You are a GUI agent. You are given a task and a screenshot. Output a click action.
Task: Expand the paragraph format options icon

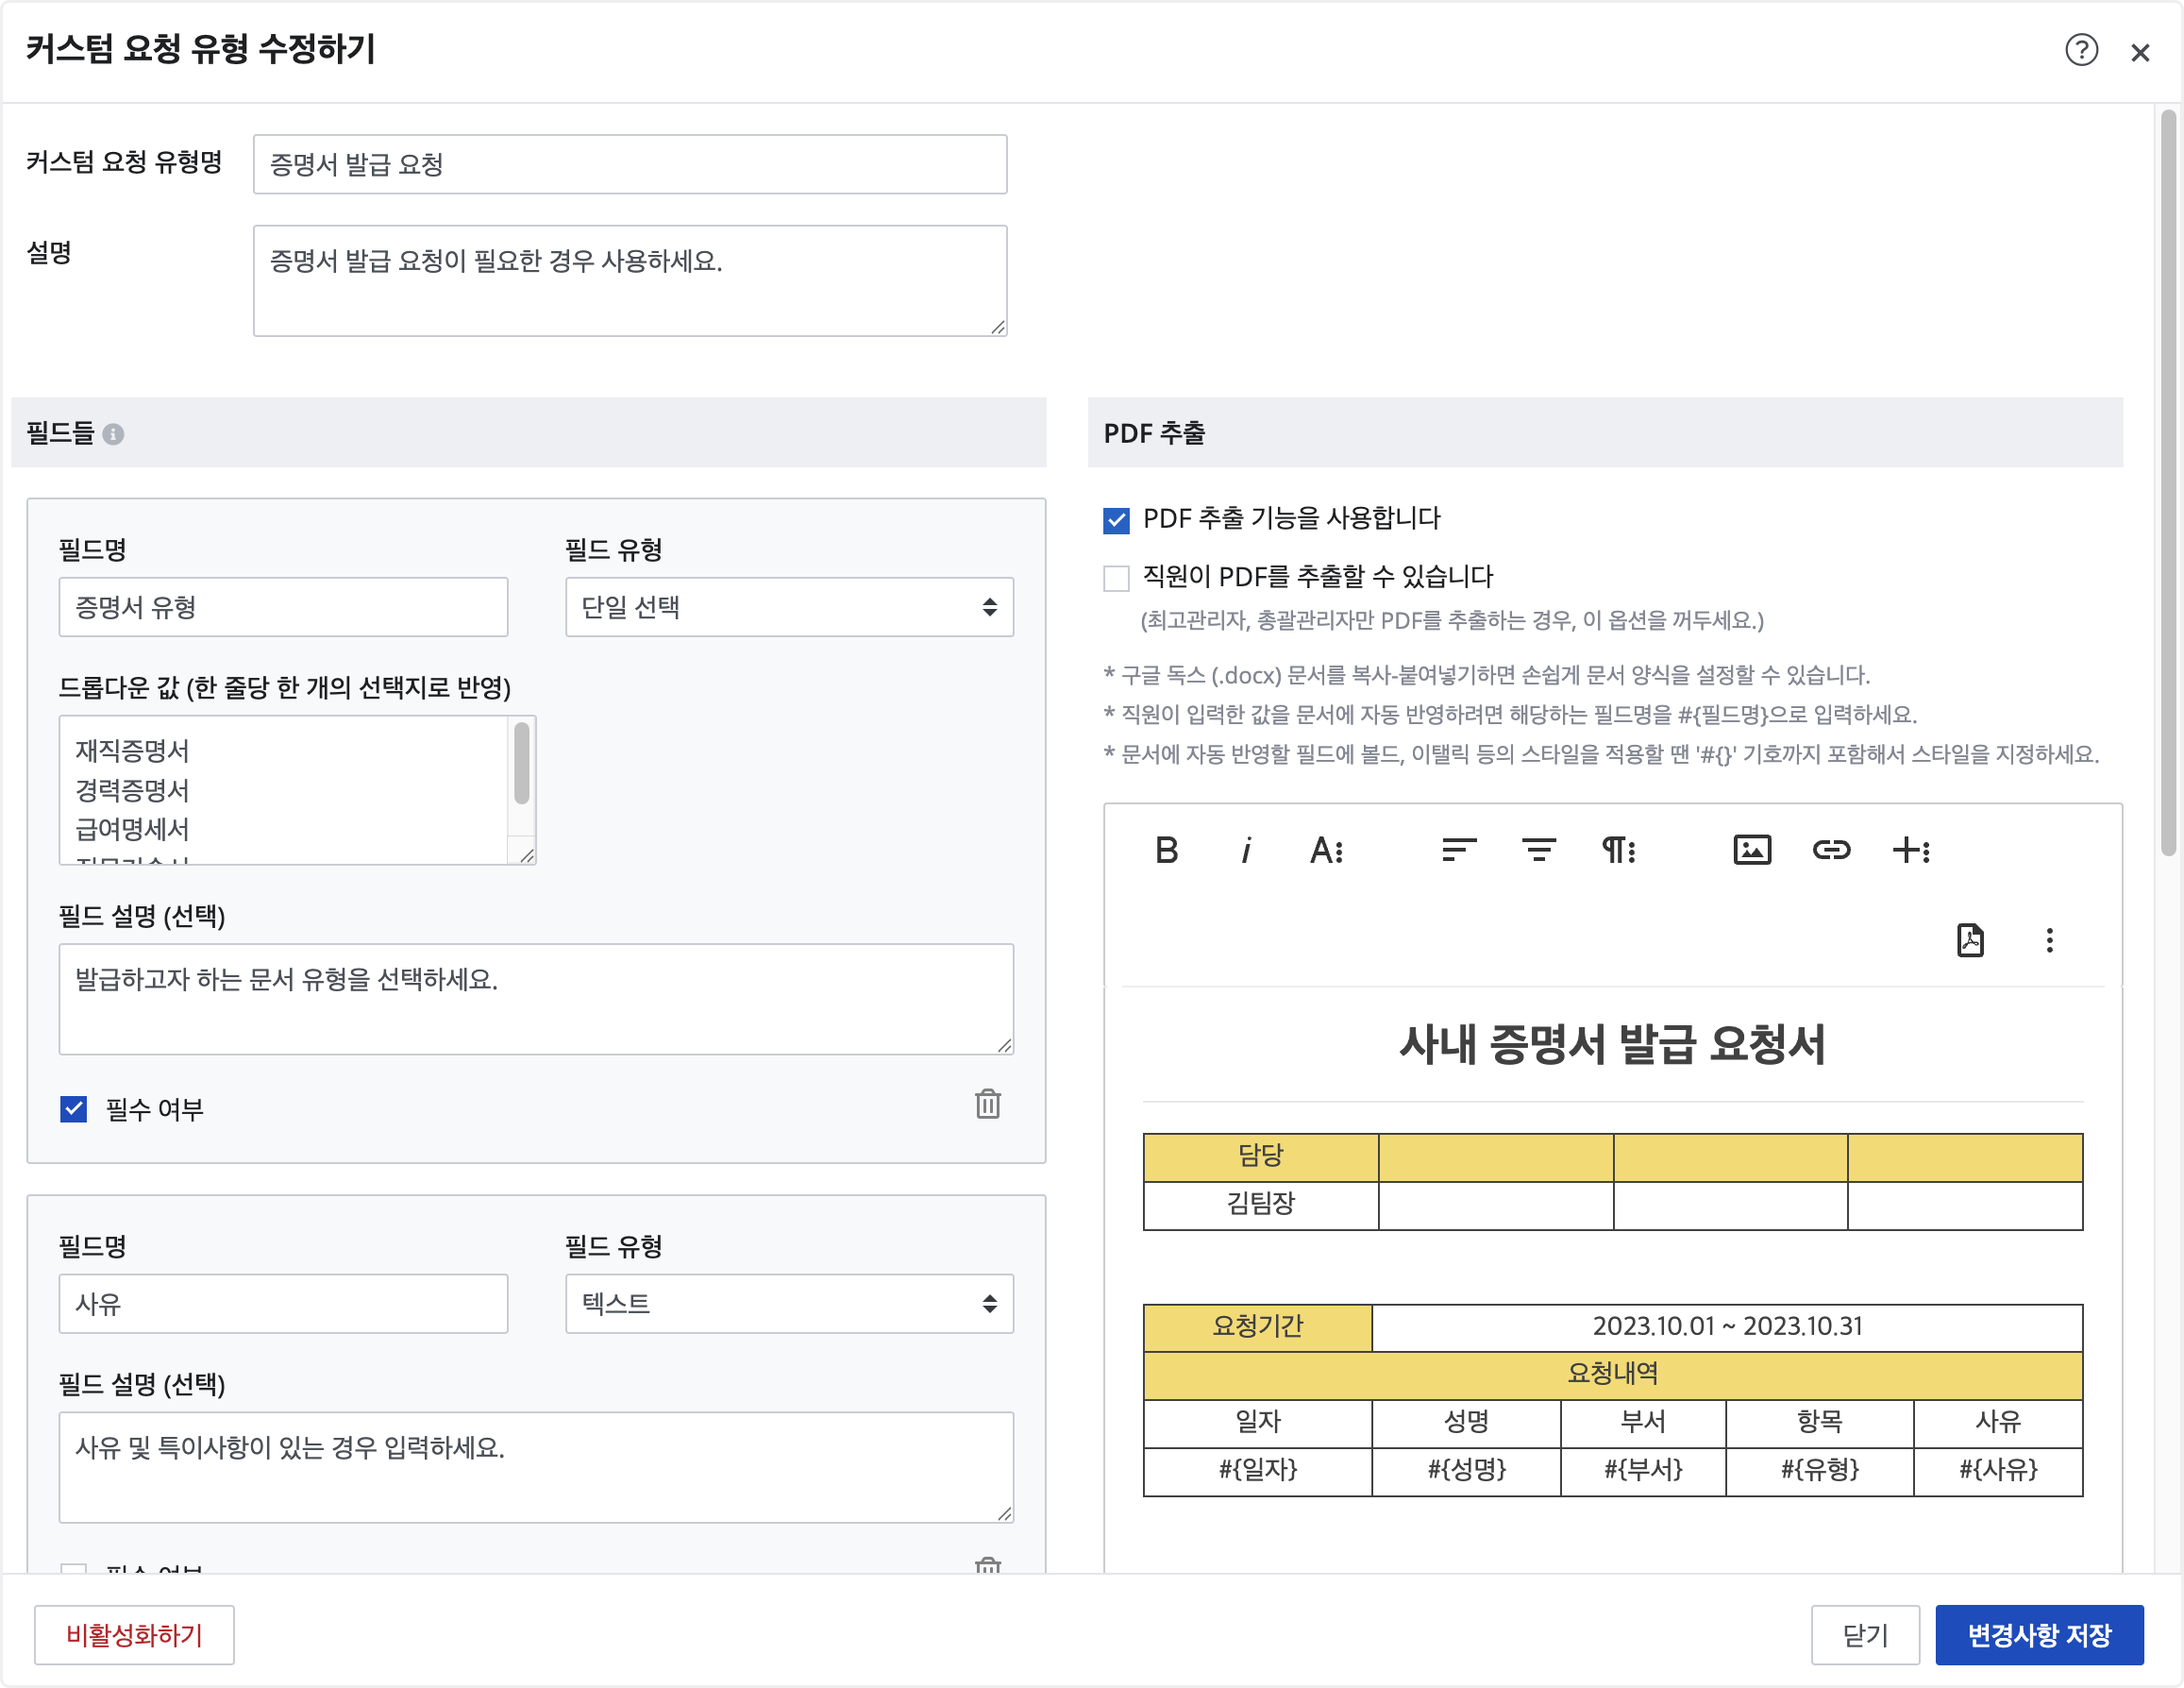pyautogui.click(x=1618, y=851)
